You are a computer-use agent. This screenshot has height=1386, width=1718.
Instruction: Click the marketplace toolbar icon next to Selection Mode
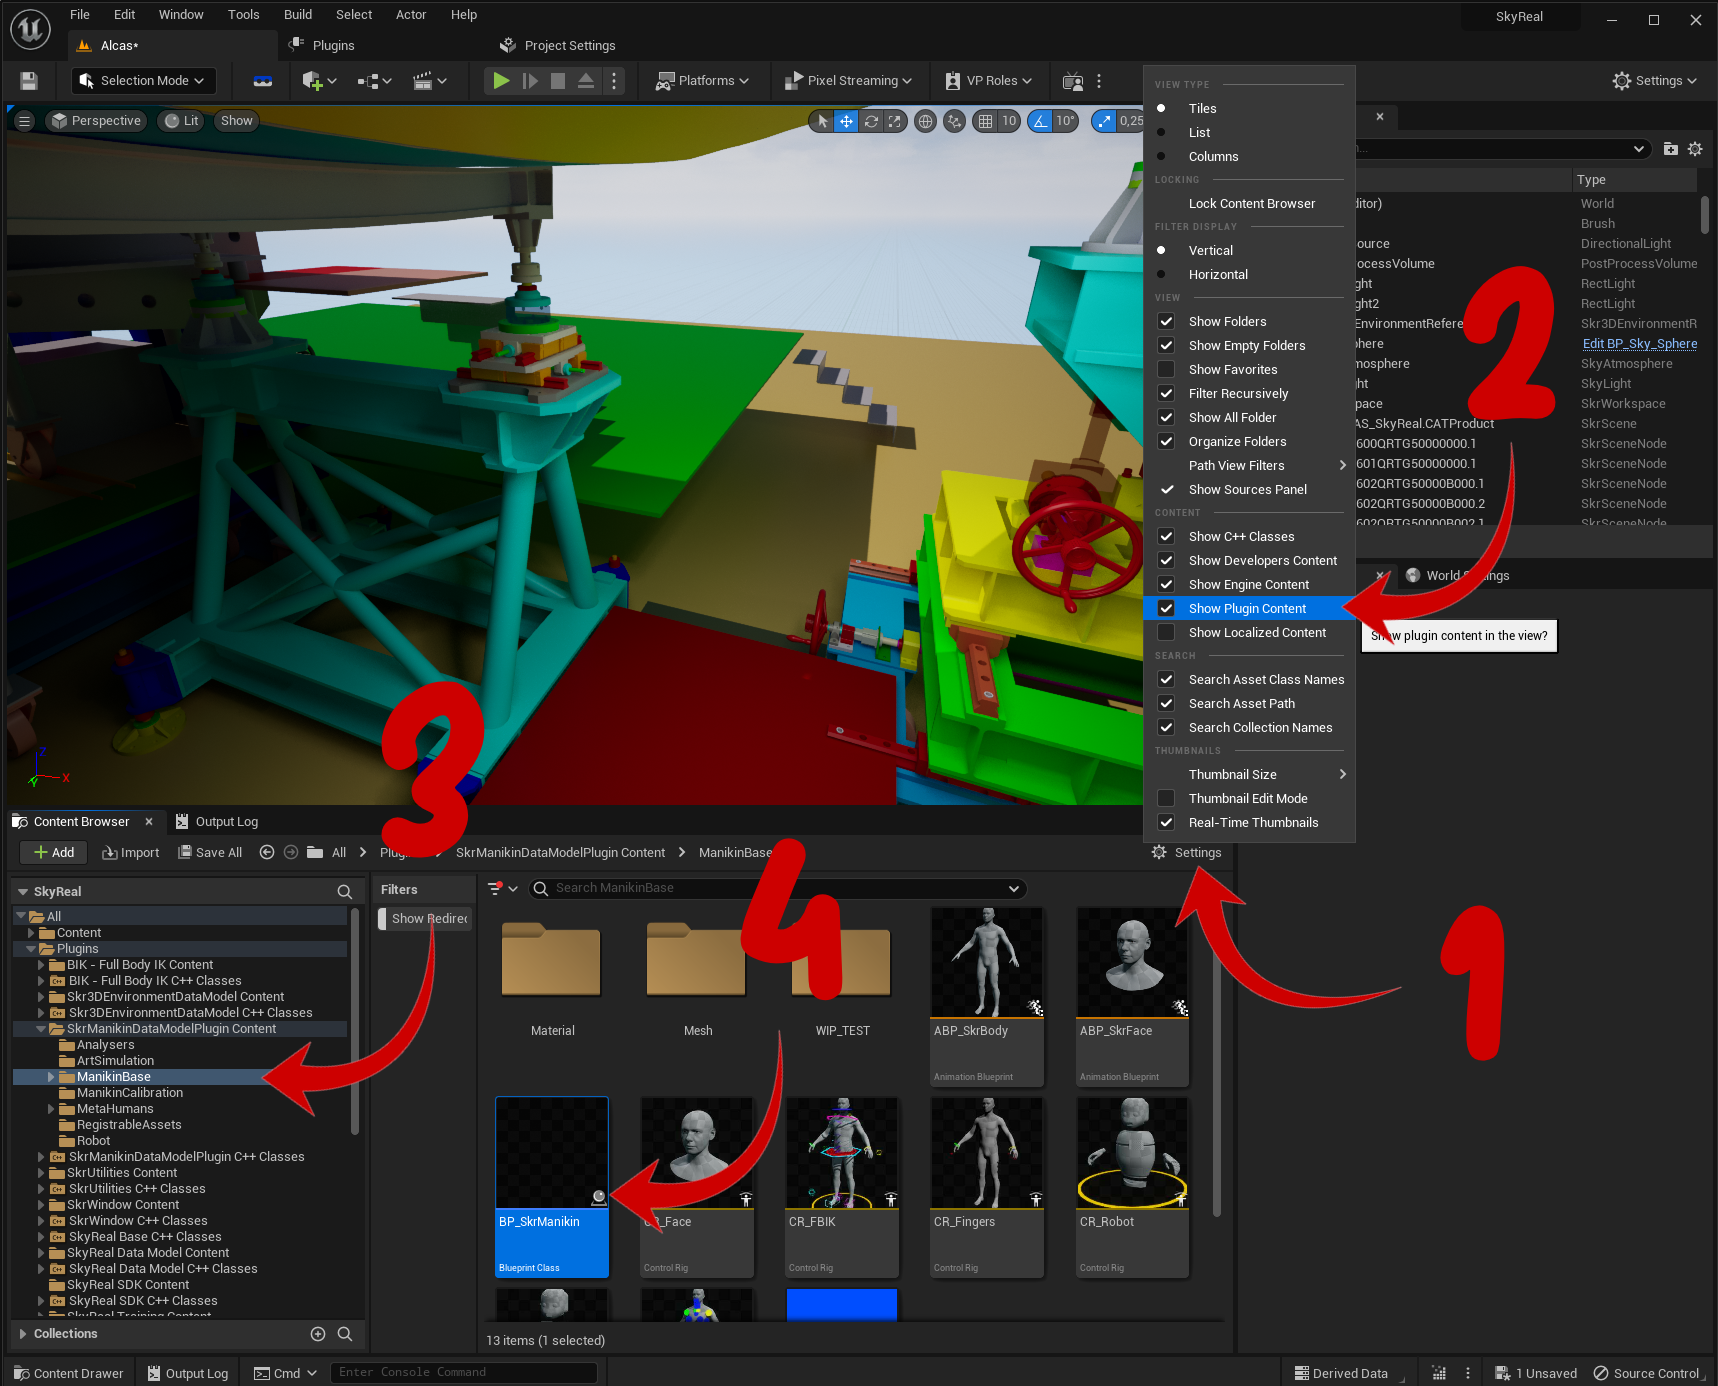pyautogui.click(x=263, y=81)
